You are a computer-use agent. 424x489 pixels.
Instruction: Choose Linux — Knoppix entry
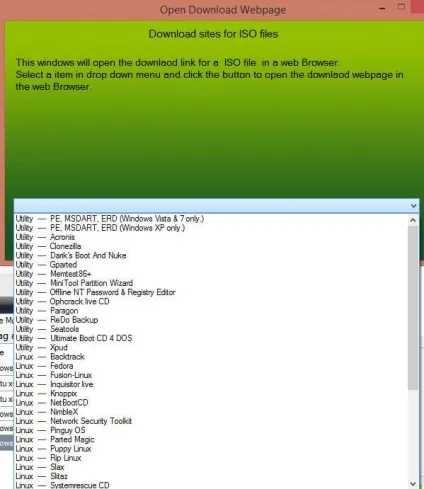tap(211, 393)
